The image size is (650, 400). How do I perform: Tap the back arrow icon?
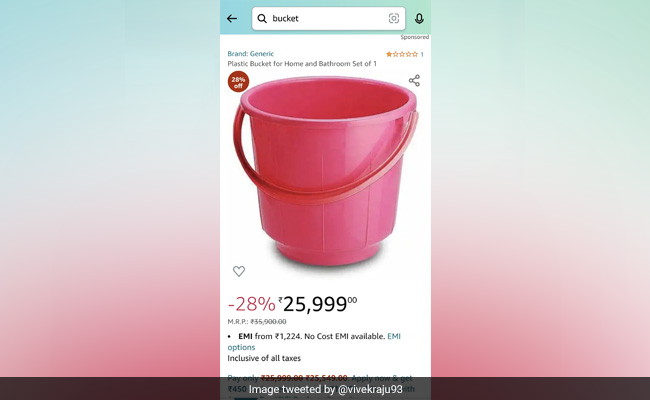click(232, 19)
